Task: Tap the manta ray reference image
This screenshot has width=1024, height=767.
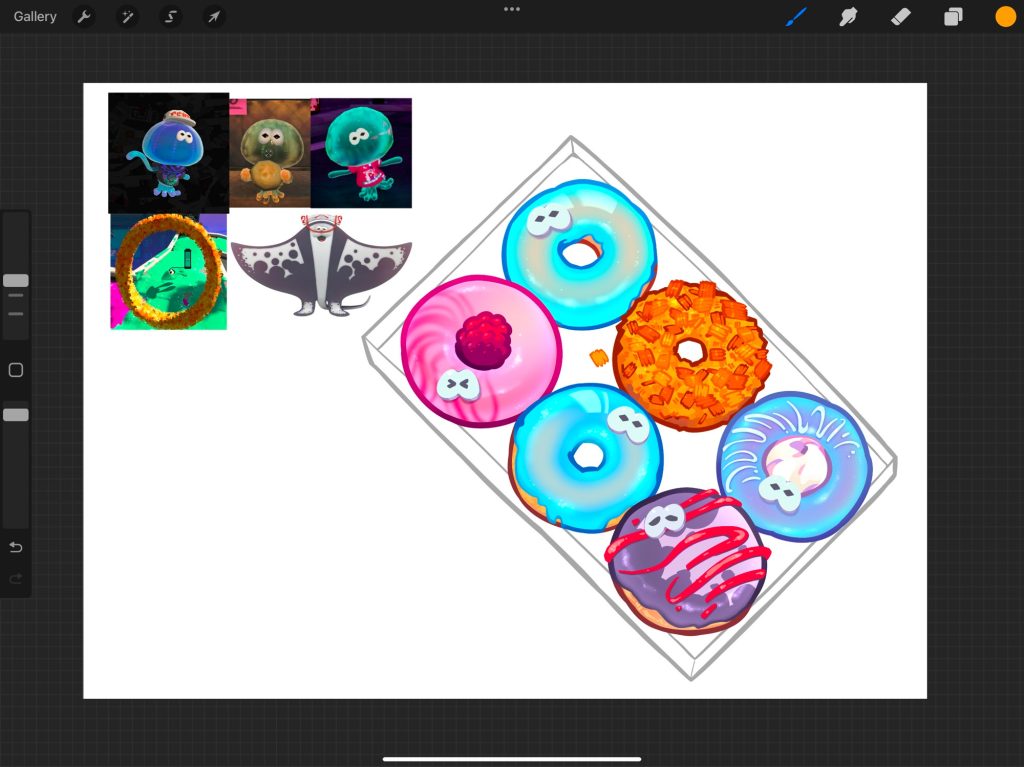Action: (x=321, y=265)
